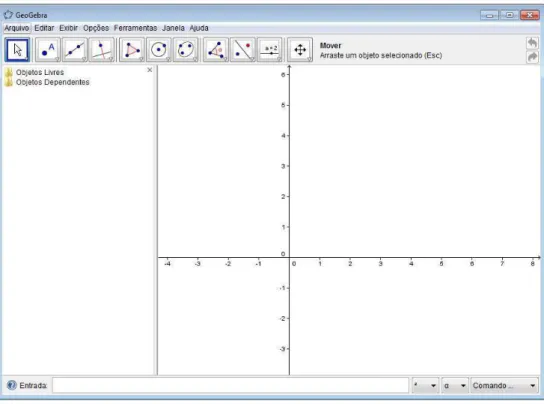This screenshot has width=544, height=404.
Task: Open the superscript symbols dropdown
Action: [x=425, y=385]
